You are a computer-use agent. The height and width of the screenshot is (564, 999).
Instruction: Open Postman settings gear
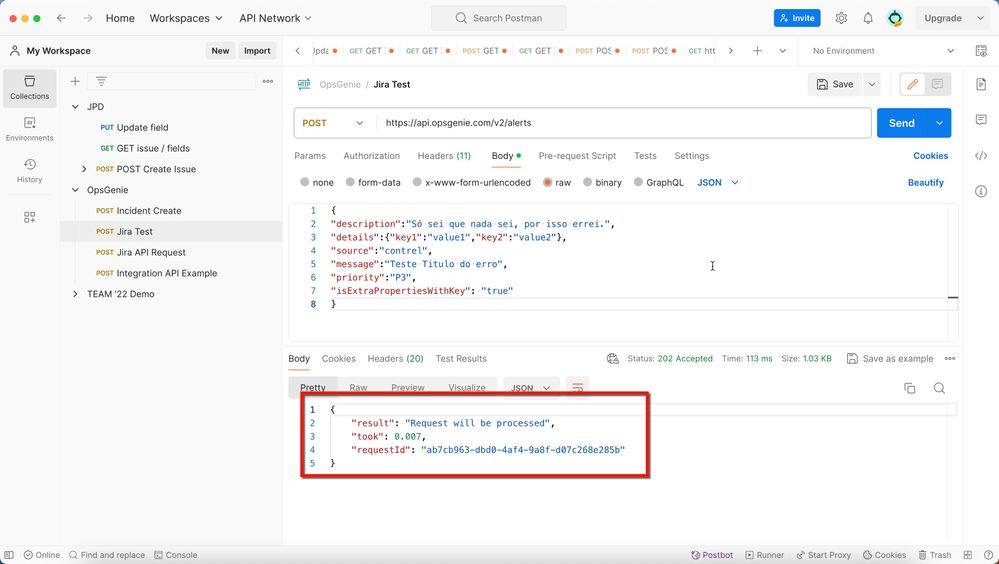pos(841,18)
